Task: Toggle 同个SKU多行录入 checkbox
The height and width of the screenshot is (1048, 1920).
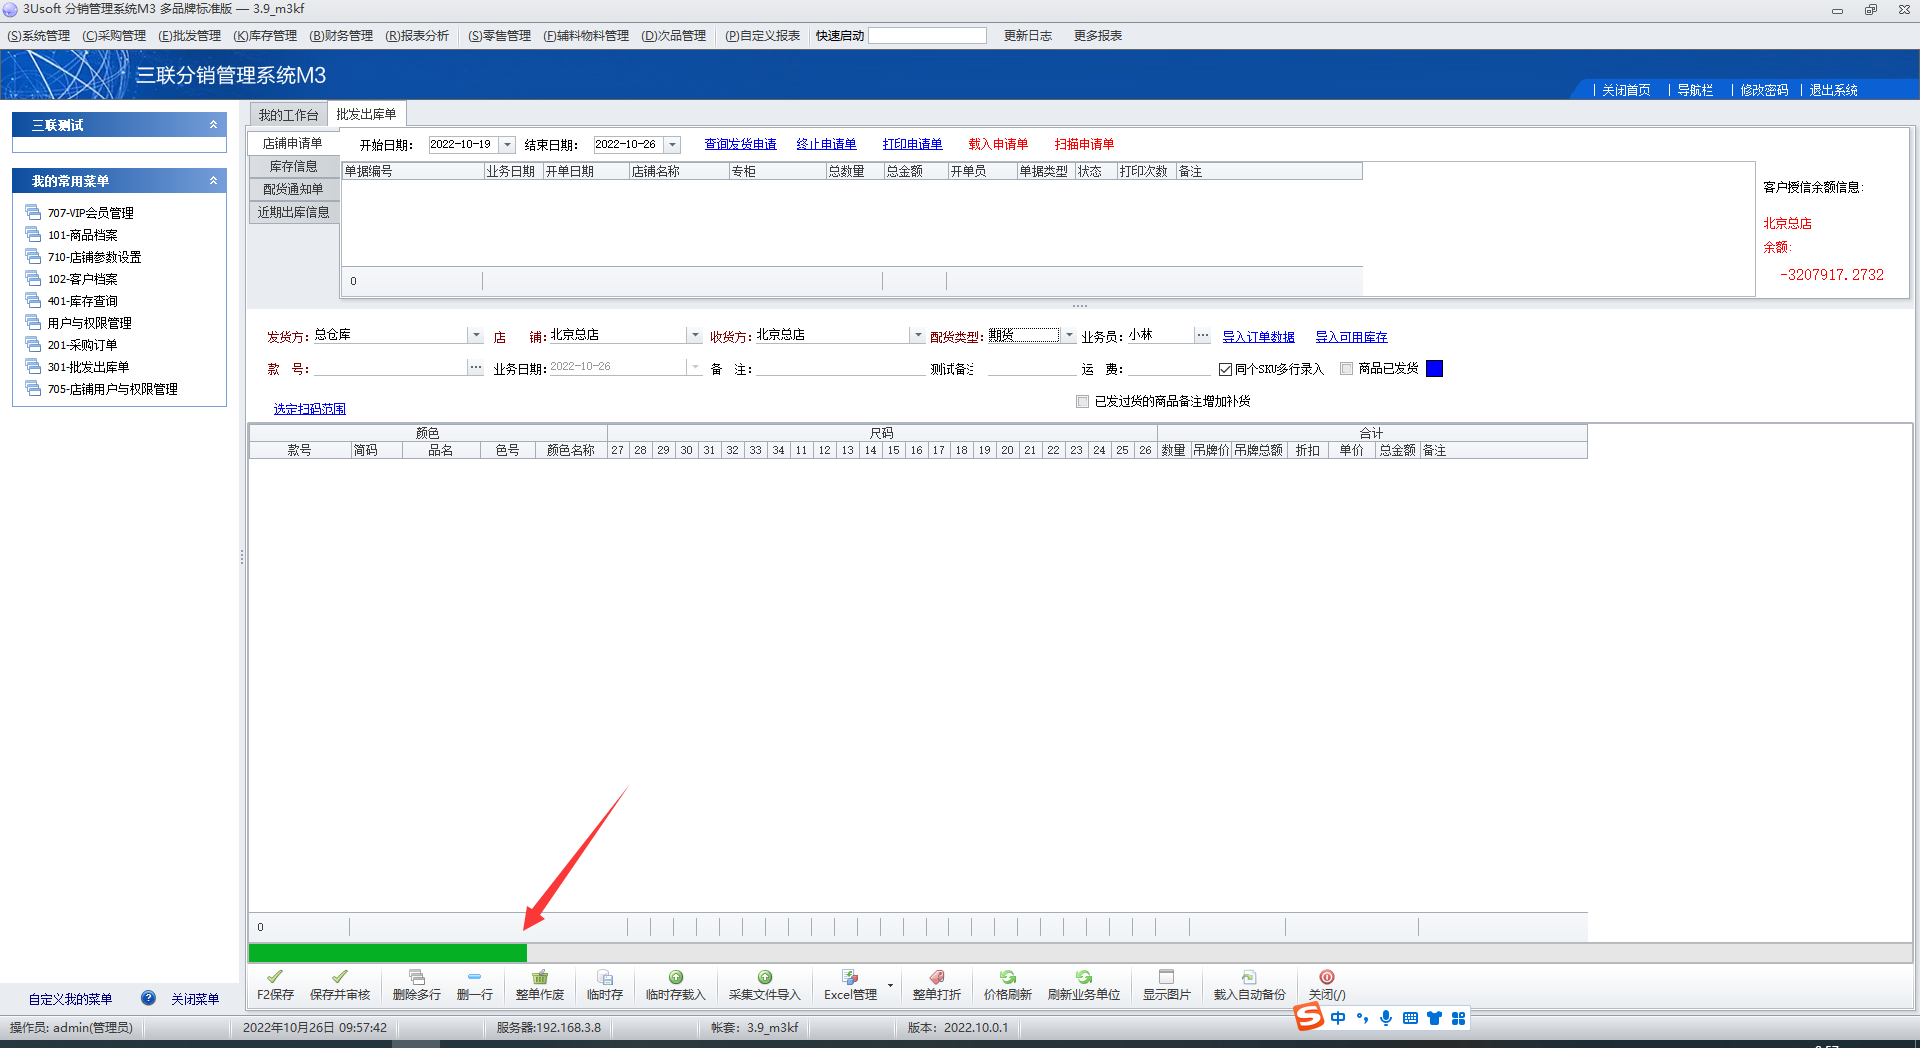Action: pos(1225,369)
